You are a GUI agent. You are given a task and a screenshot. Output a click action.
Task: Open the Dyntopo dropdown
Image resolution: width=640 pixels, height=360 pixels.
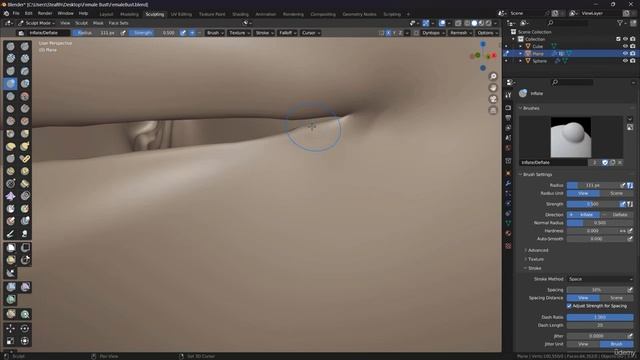point(433,33)
